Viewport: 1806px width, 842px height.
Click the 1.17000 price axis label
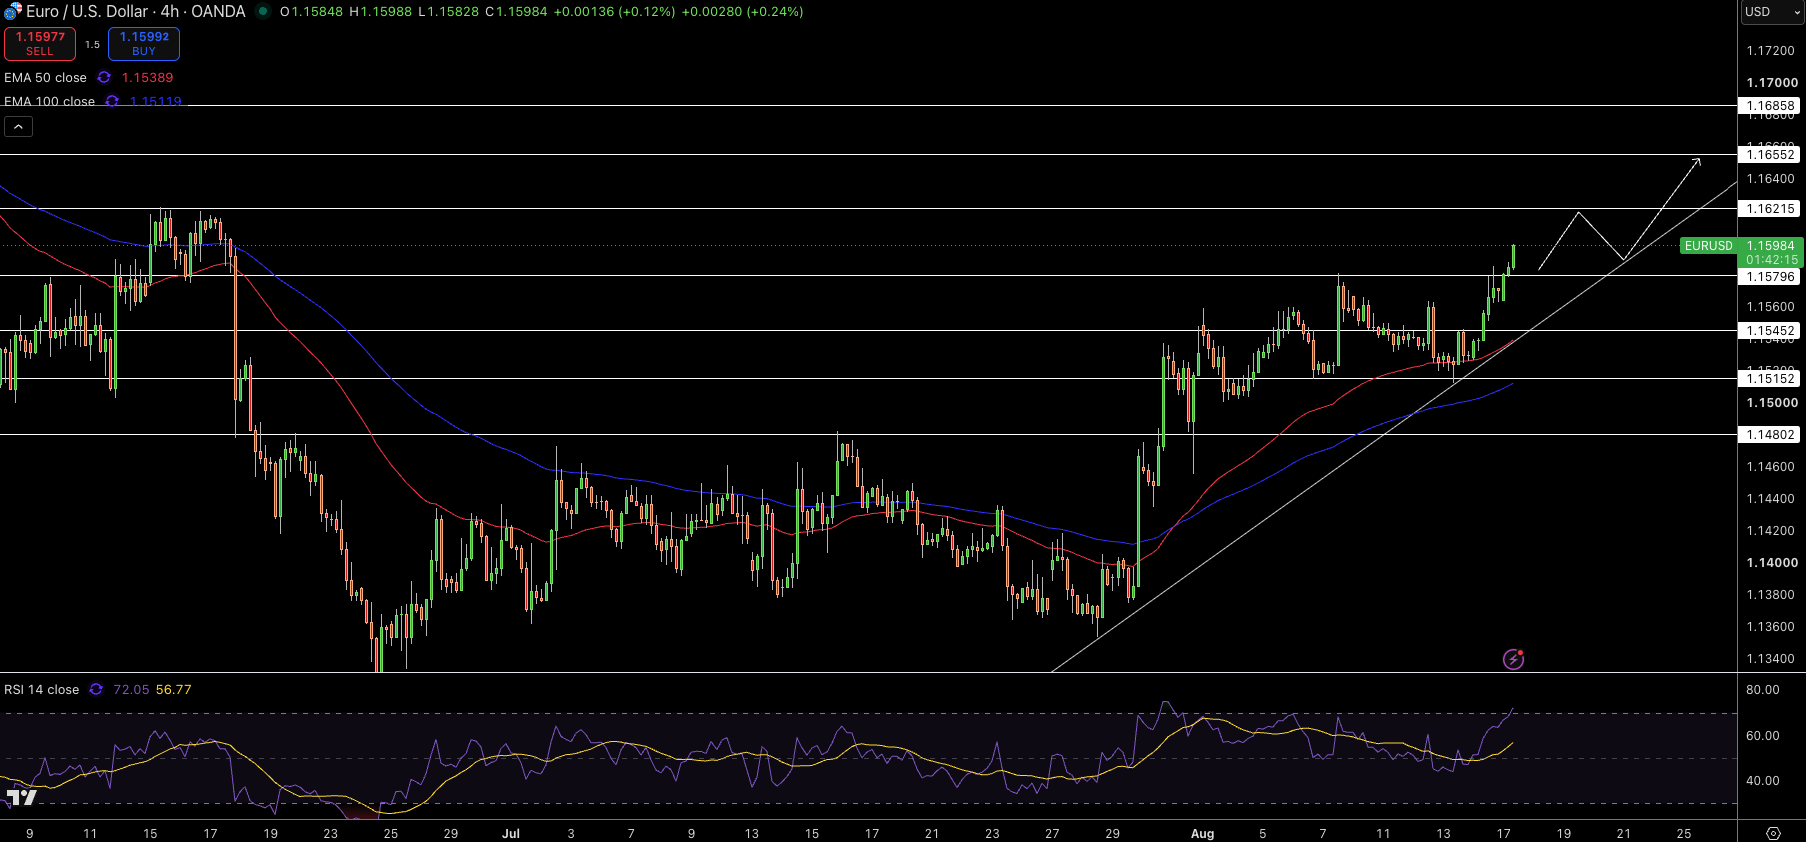coord(1772,83)
